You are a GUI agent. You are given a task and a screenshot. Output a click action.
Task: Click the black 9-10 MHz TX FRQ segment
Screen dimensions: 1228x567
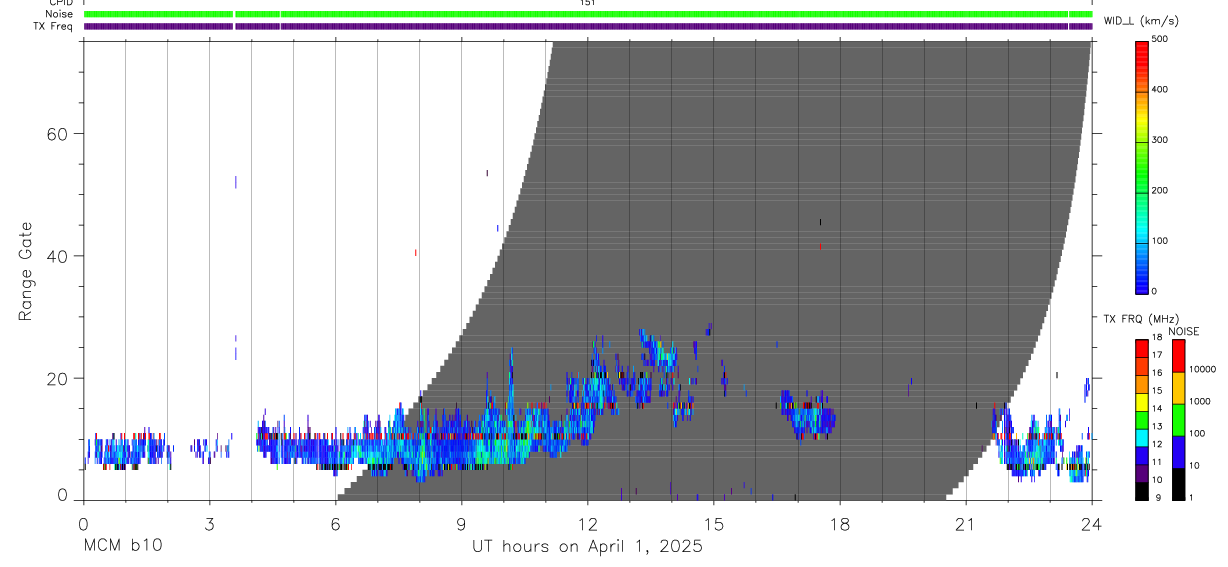pos(1142,490)
